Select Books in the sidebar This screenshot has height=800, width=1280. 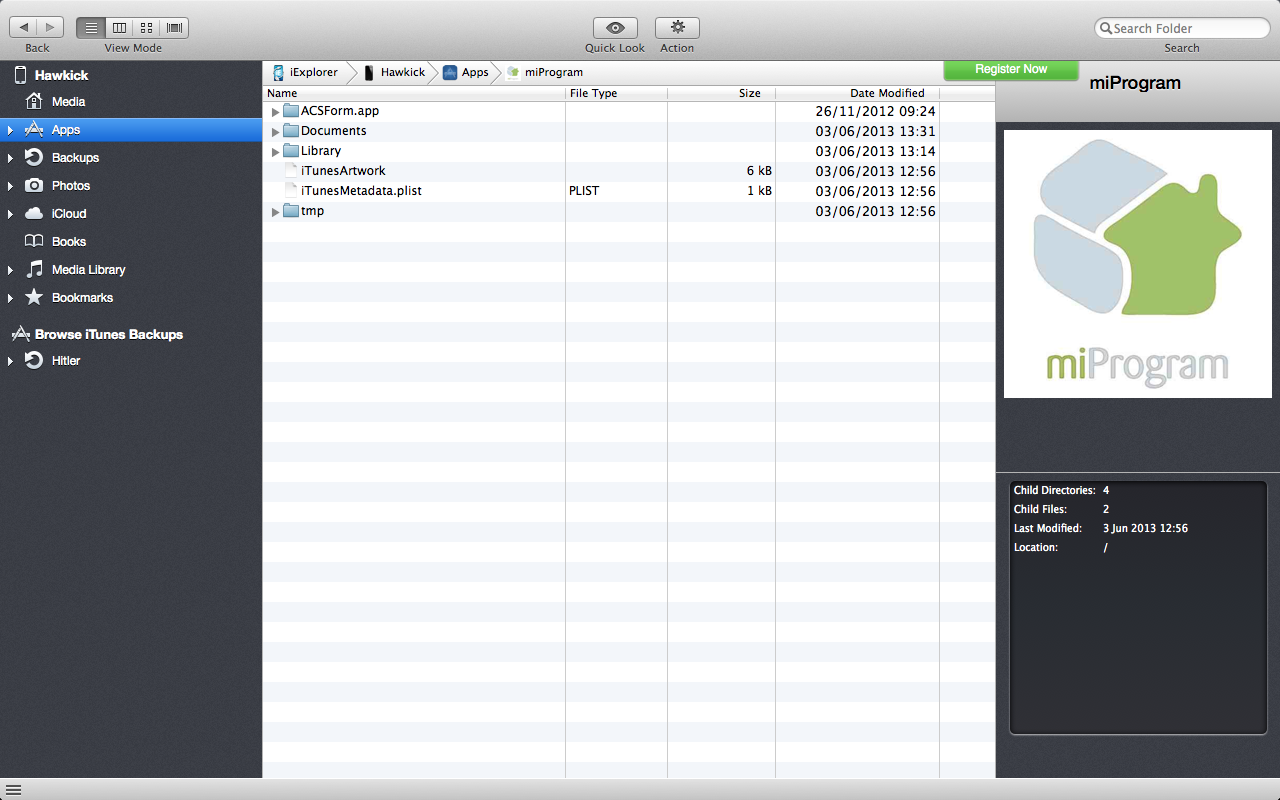click(x=69, y=242)
